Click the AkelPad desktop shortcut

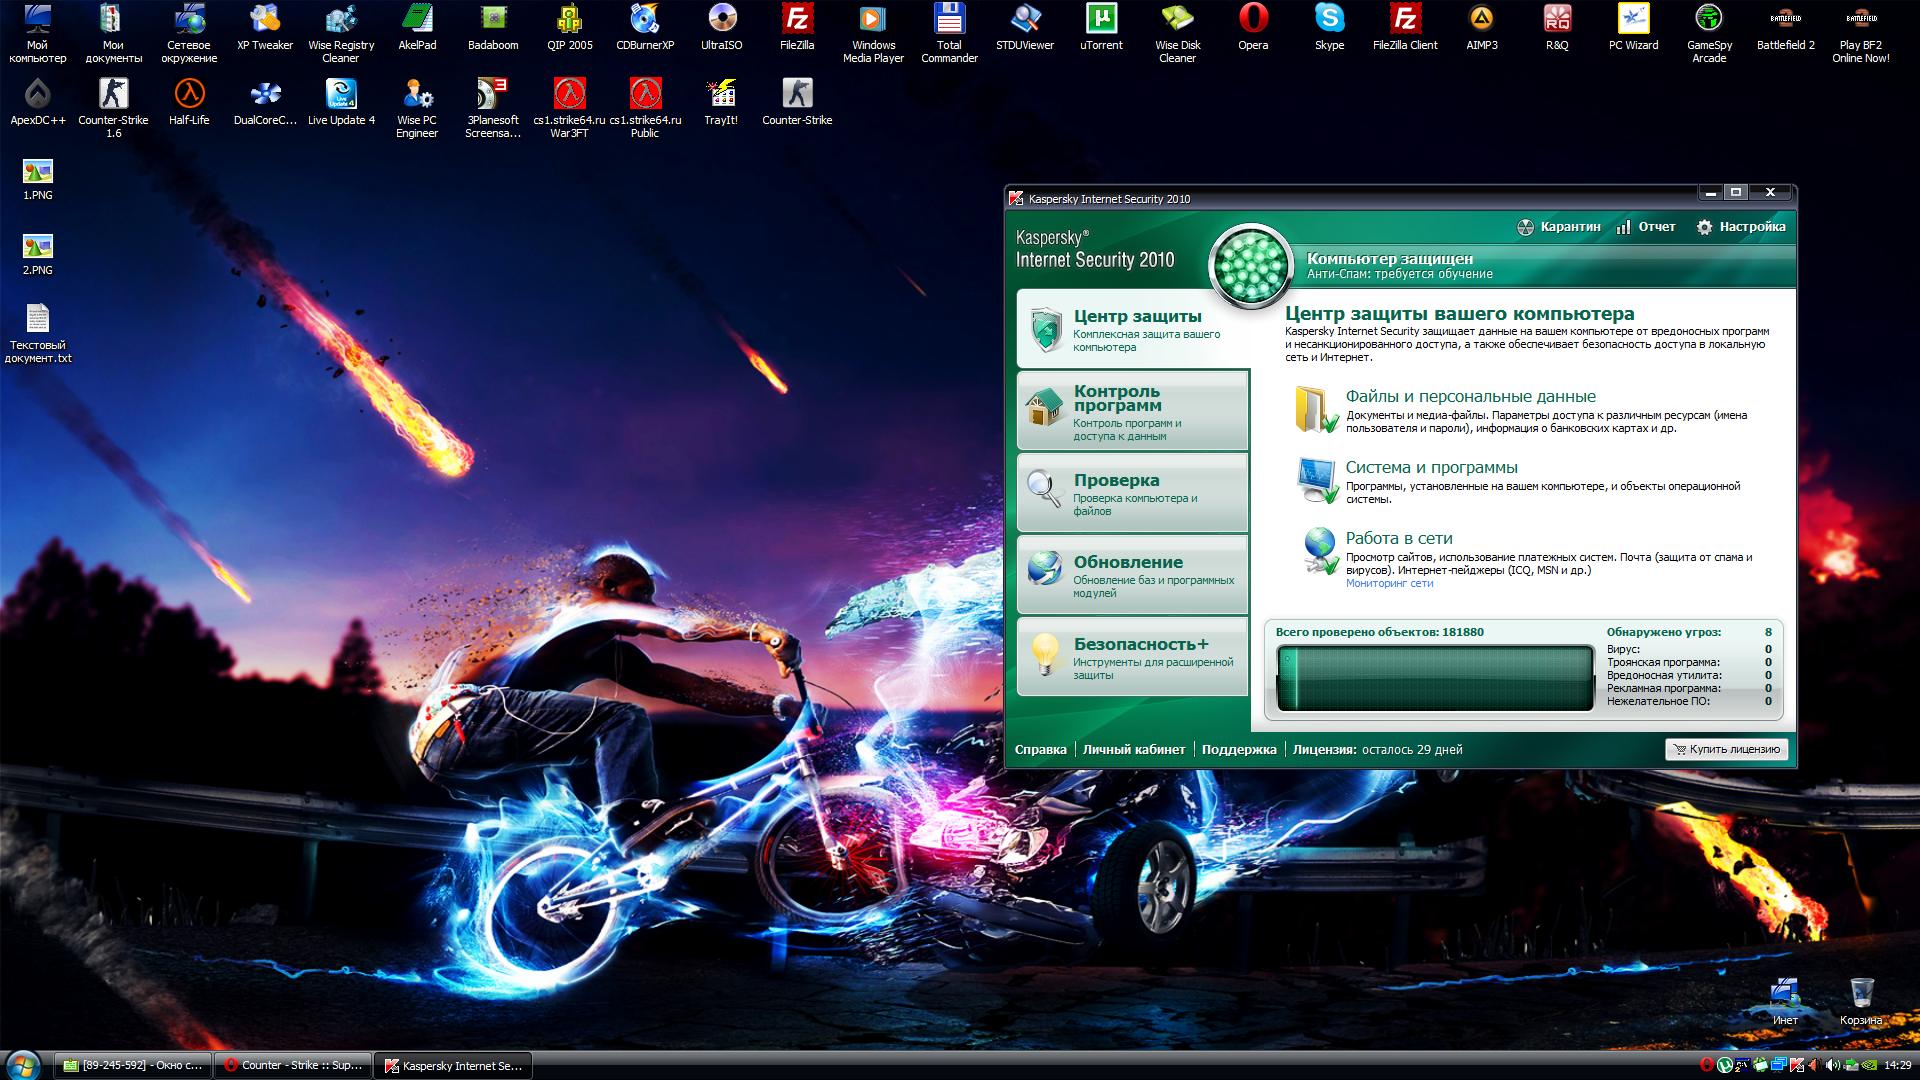pyautogui.click(x=417, y=28)
